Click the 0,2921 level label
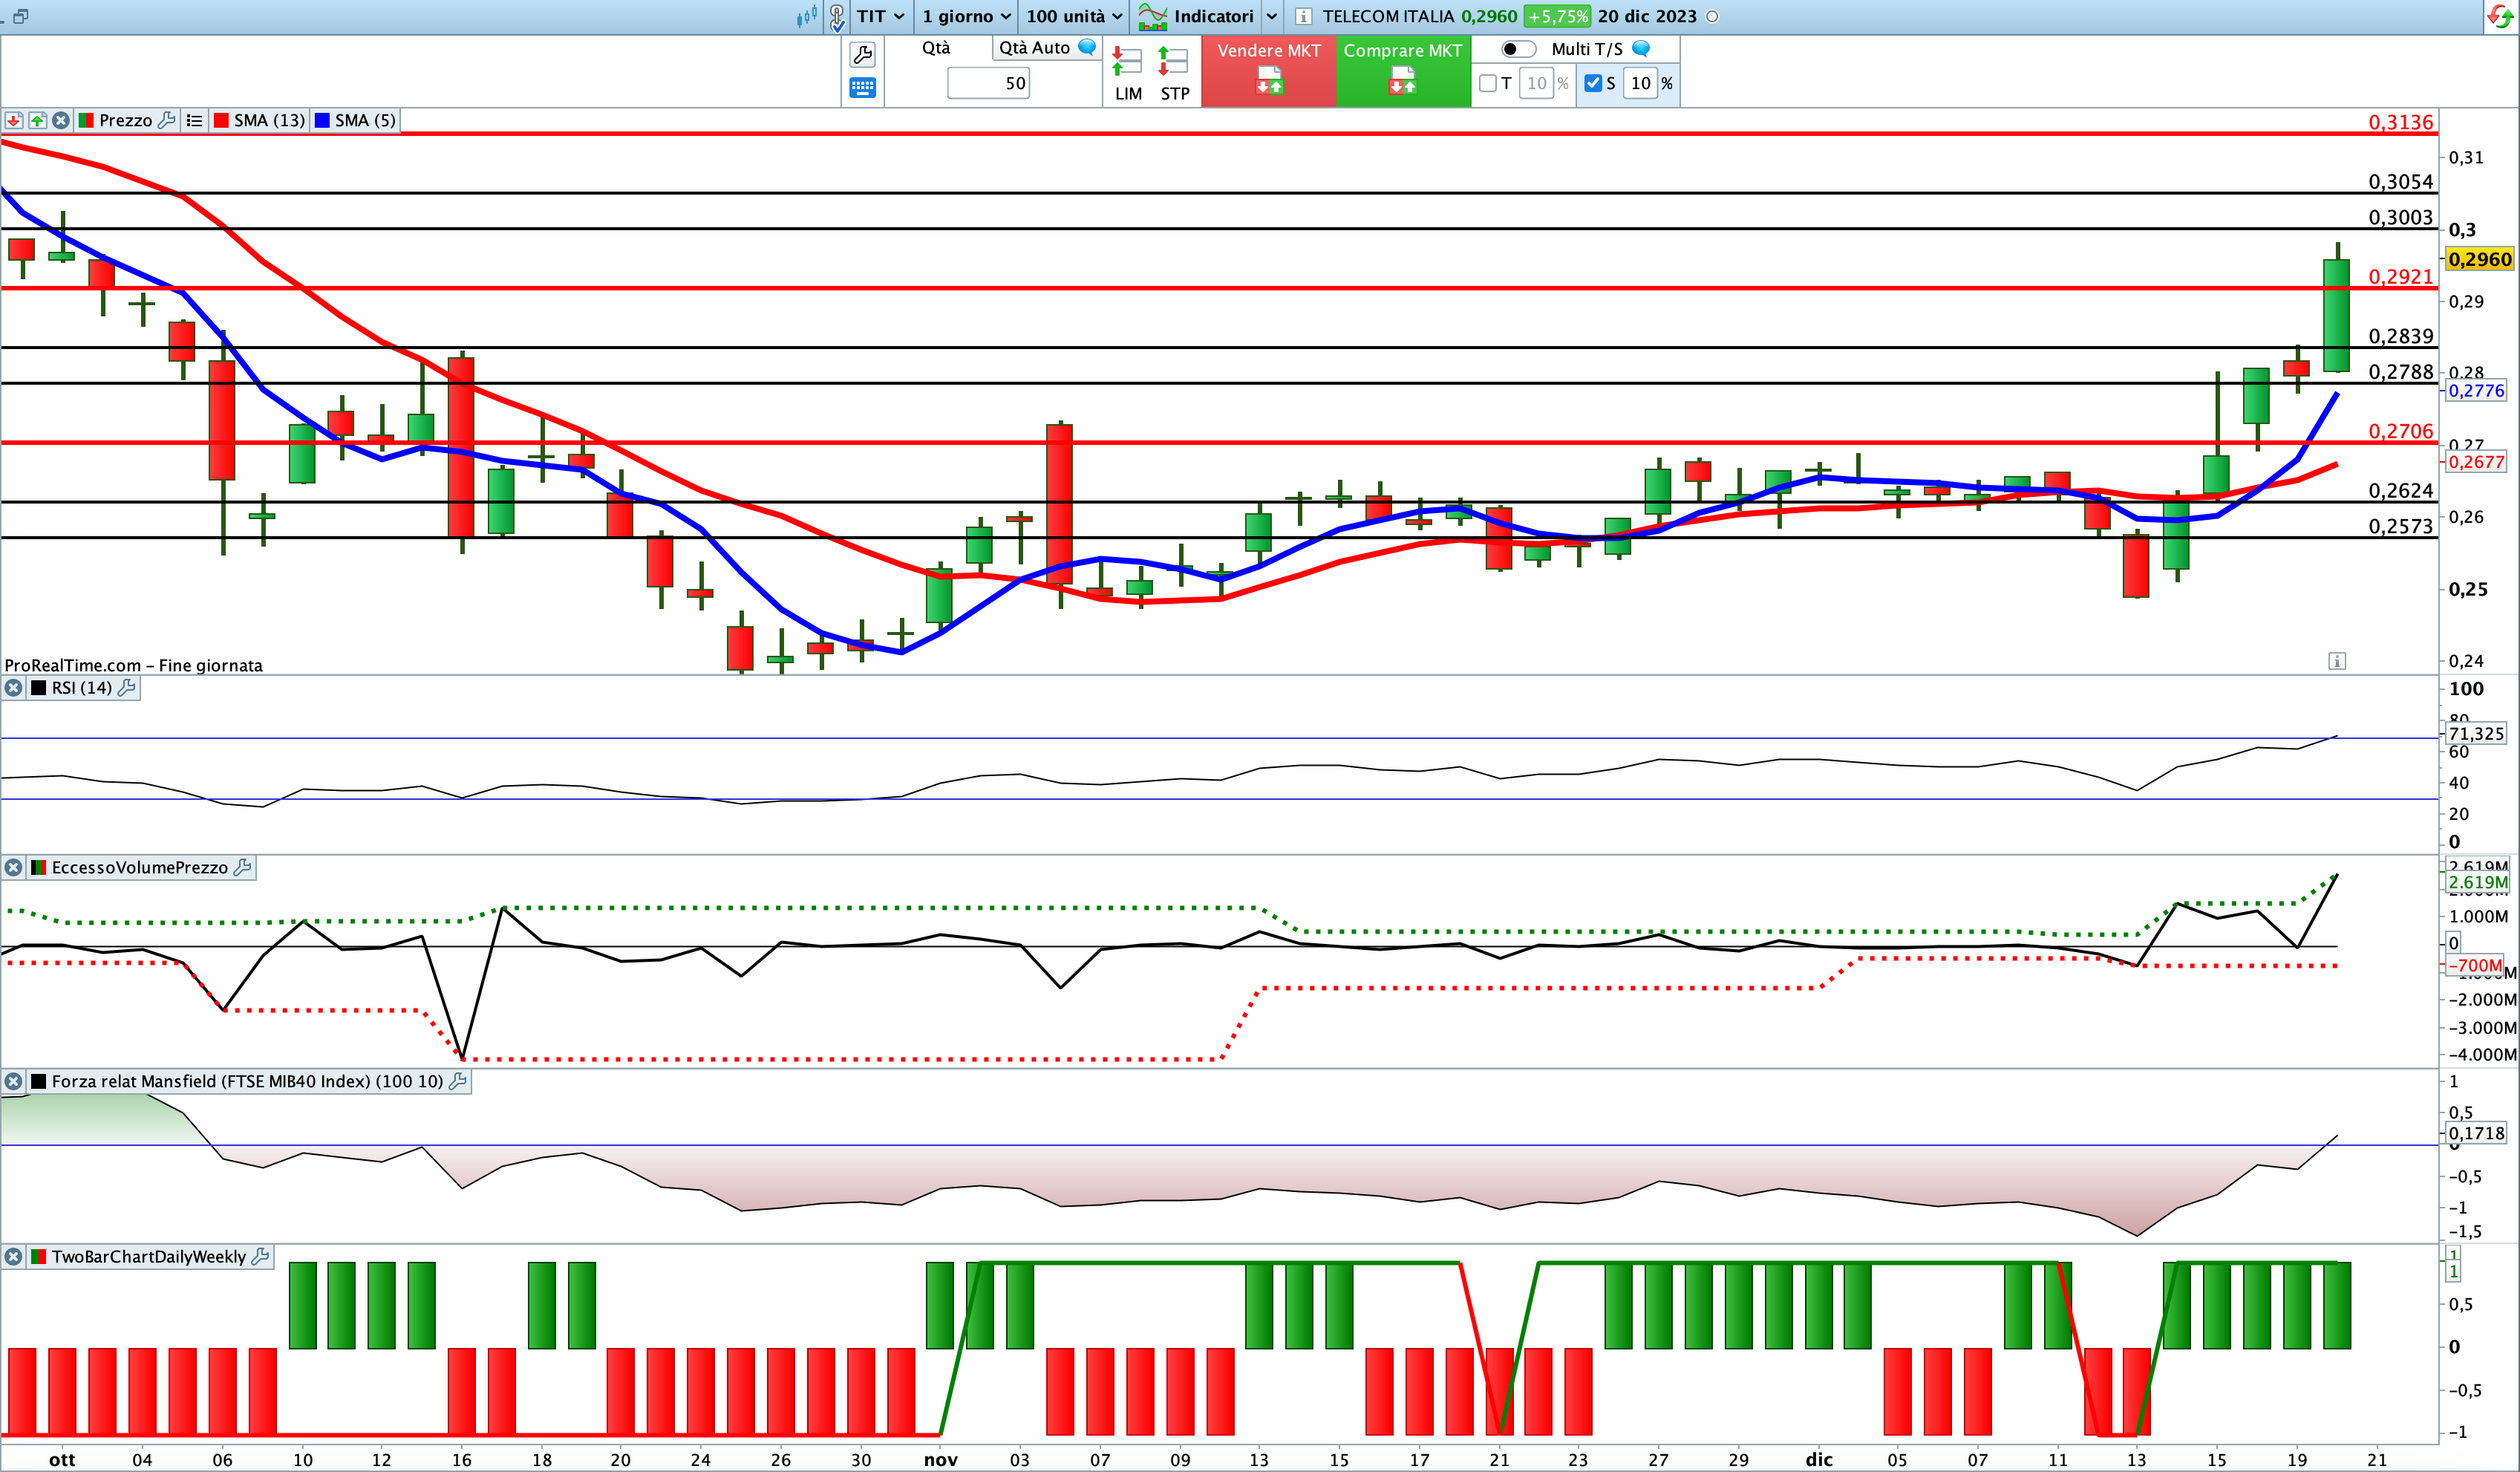Image resolution: width=2520 pixels, height=1472 pixels. point(2400,277)
